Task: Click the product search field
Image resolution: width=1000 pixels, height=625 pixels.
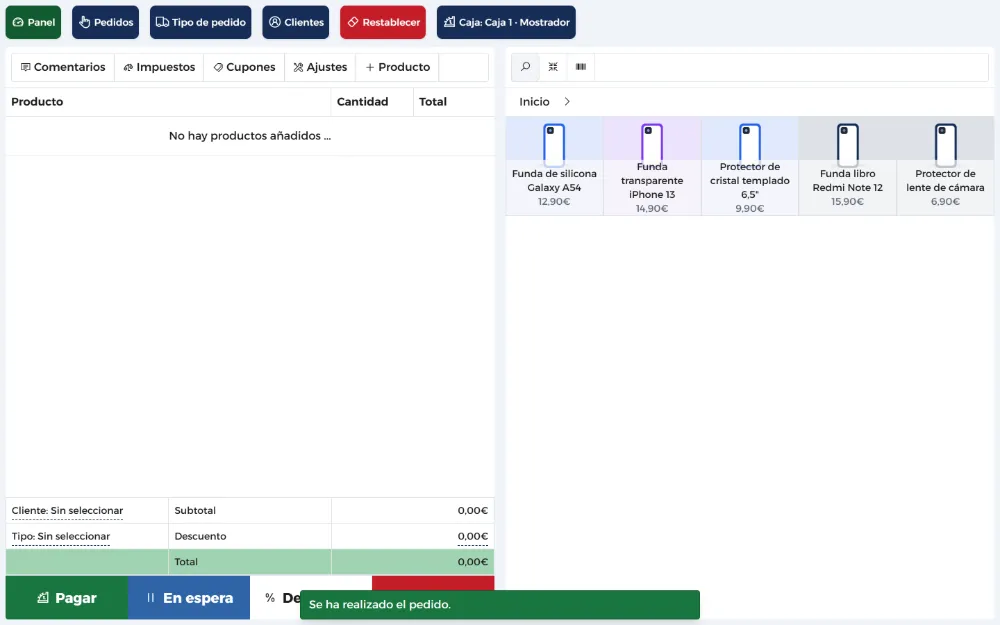Action: (791, 67)
